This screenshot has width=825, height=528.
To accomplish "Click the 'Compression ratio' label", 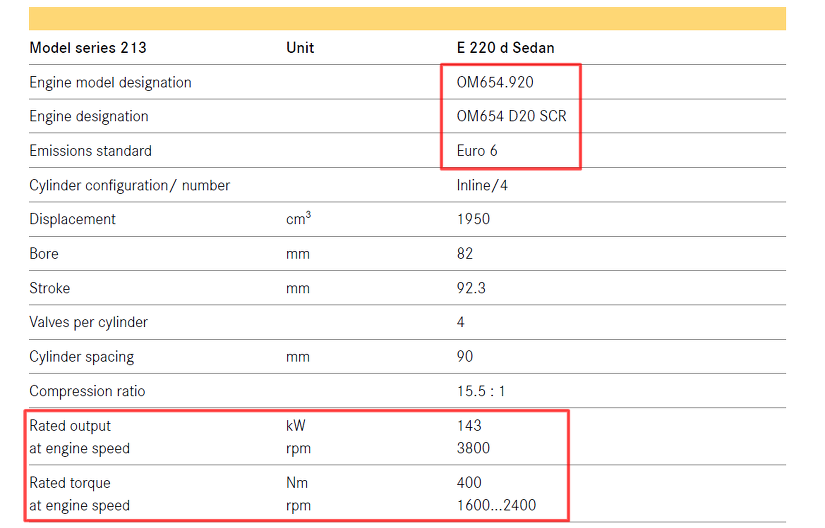I will tap(87, 391).
